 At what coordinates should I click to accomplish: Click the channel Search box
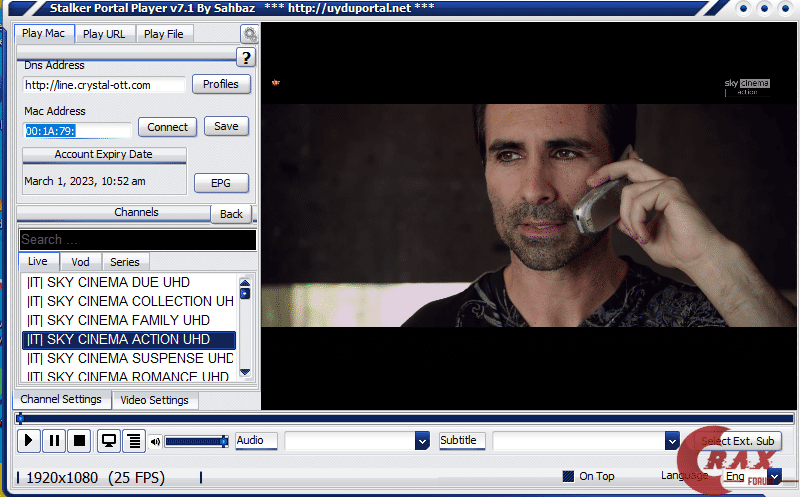pos(138,240)
